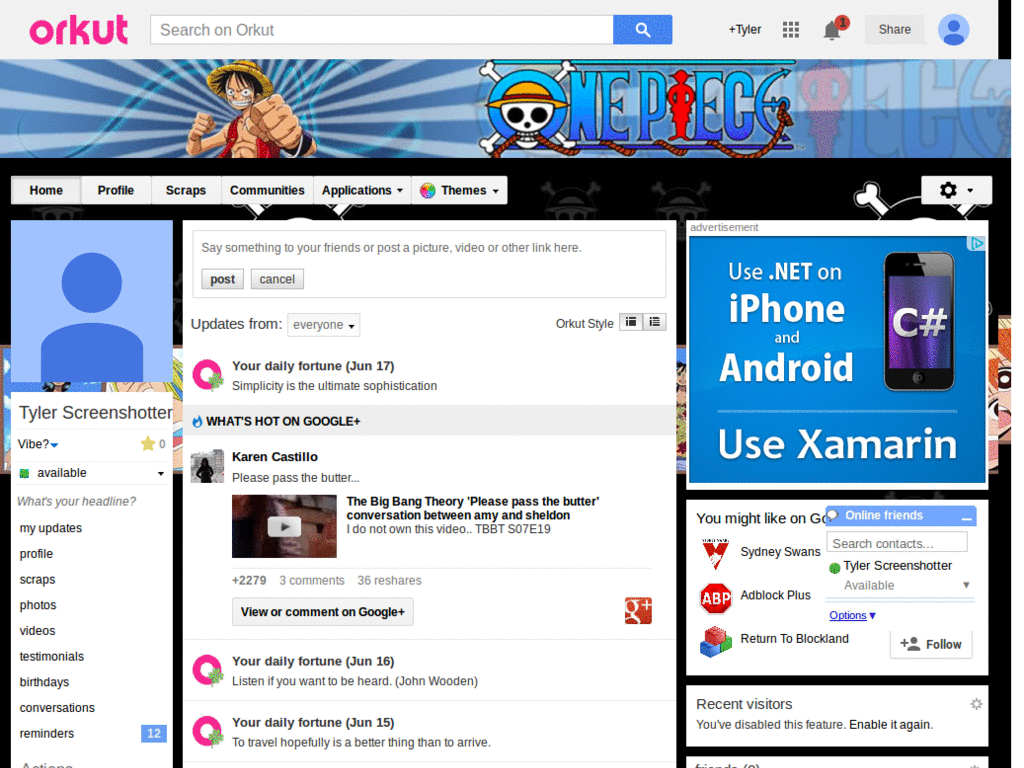Click the reminders count badge 12
1024x768 pixels.
tap(153, 734)
